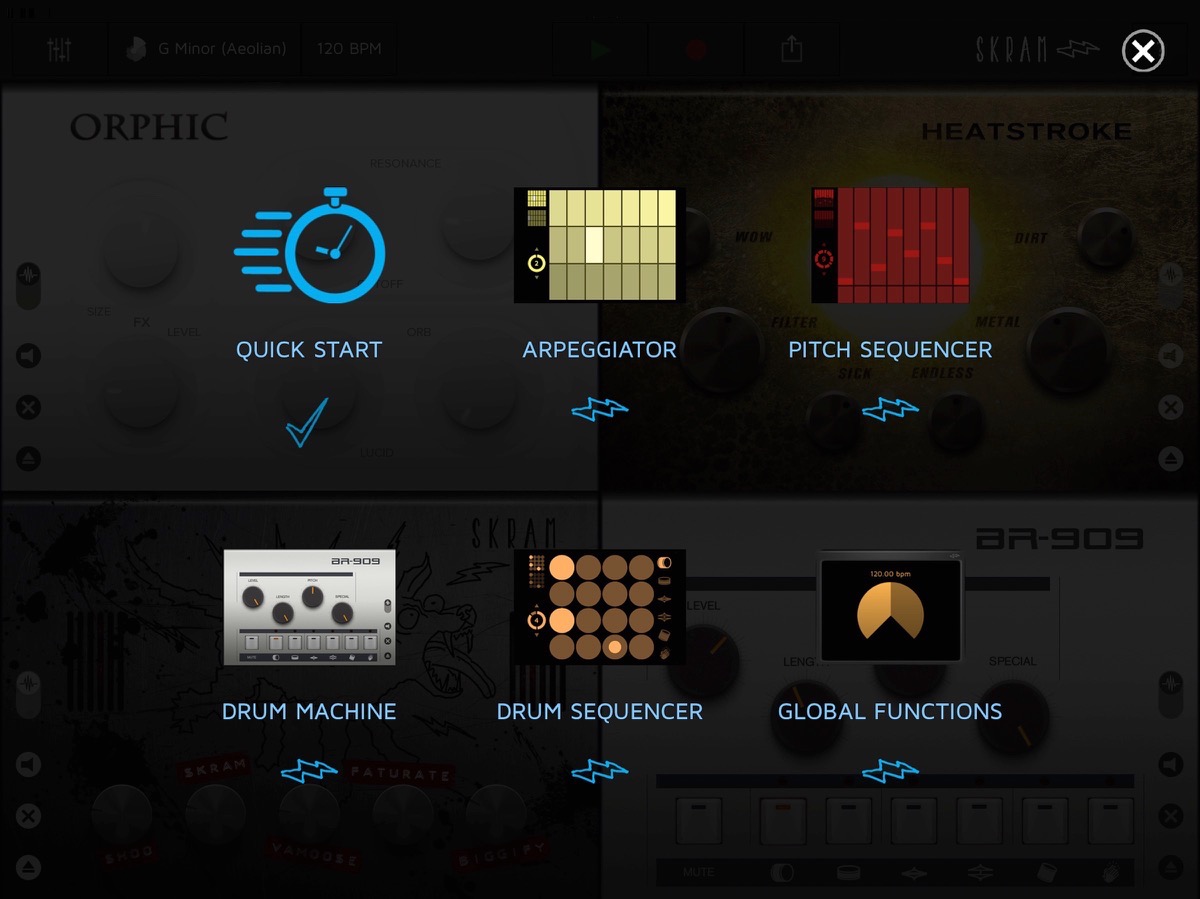Open the red Pitch Sequencer thumbnail

[890, 245]
